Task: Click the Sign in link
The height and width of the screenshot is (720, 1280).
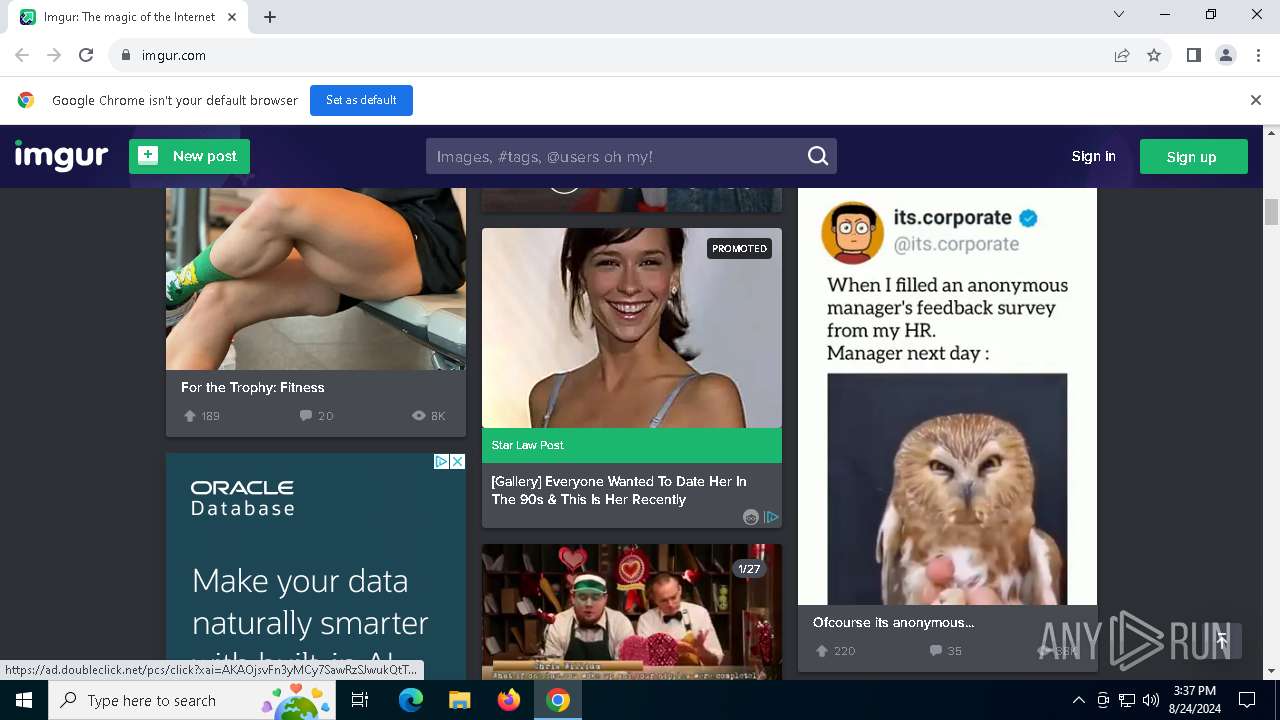Action: tap(1093, 156)
